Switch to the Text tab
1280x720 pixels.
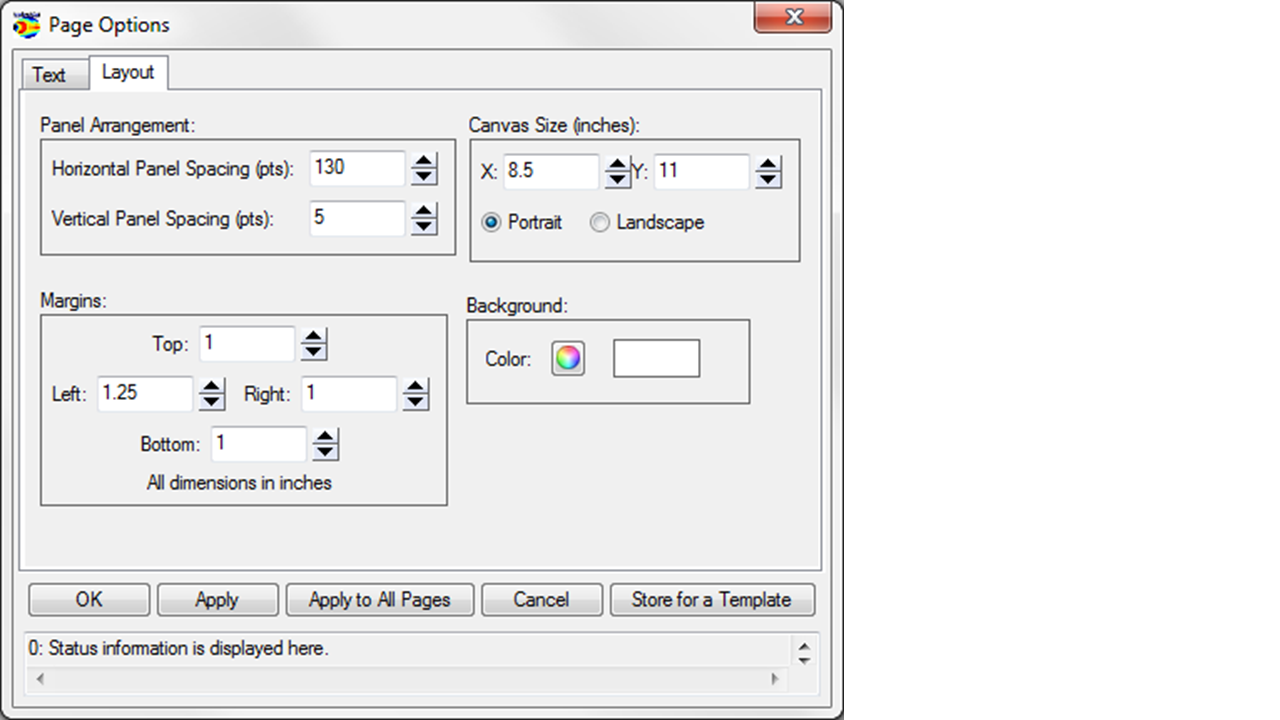point(49,75)
